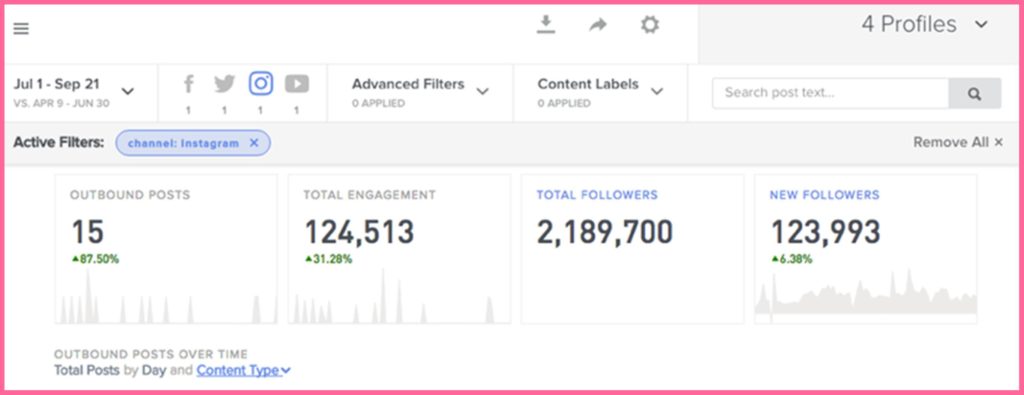Remove the channel: Instagram filter chip

point(254,143)
